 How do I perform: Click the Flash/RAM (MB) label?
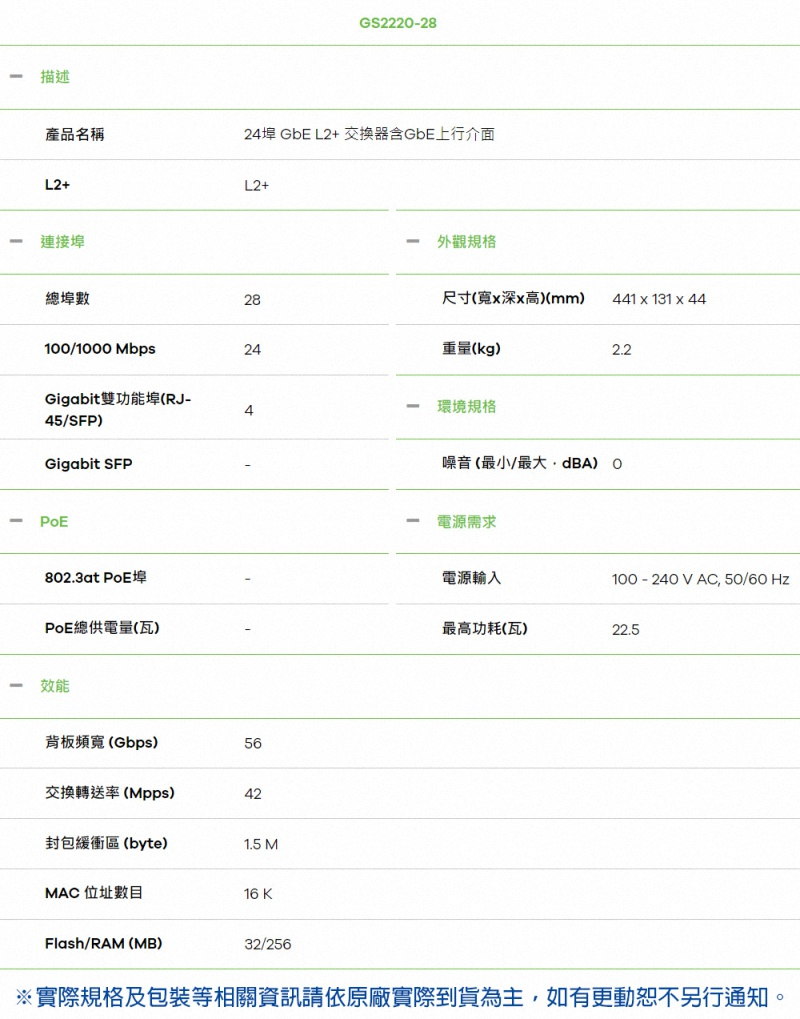[103, 944]
